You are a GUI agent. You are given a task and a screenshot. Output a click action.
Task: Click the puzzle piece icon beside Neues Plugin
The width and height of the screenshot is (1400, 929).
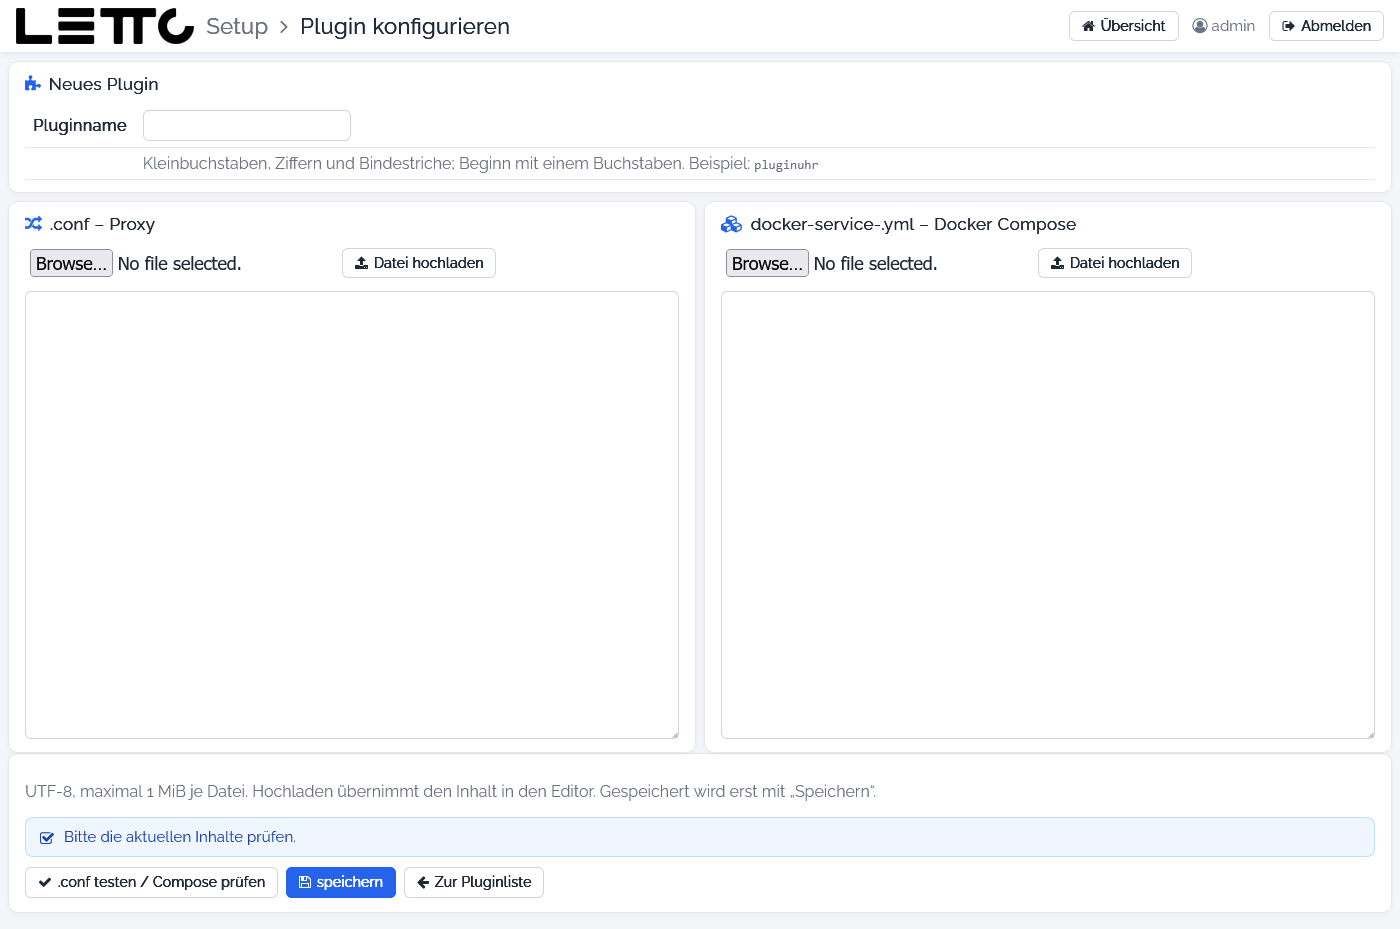click(33, 84)
